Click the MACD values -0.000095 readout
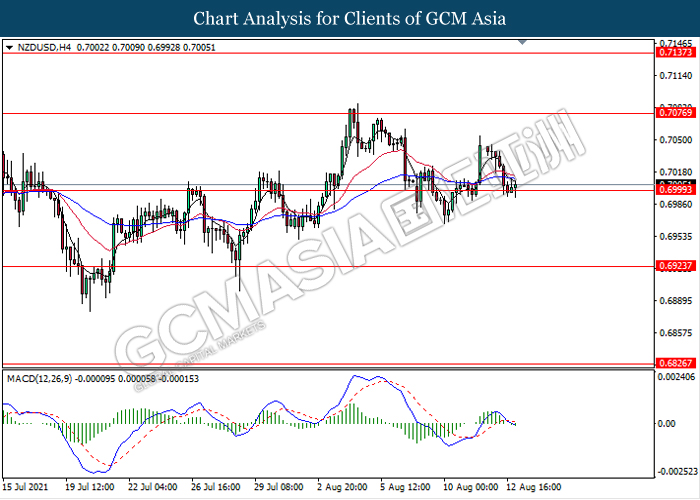 (x=95, y=379)
